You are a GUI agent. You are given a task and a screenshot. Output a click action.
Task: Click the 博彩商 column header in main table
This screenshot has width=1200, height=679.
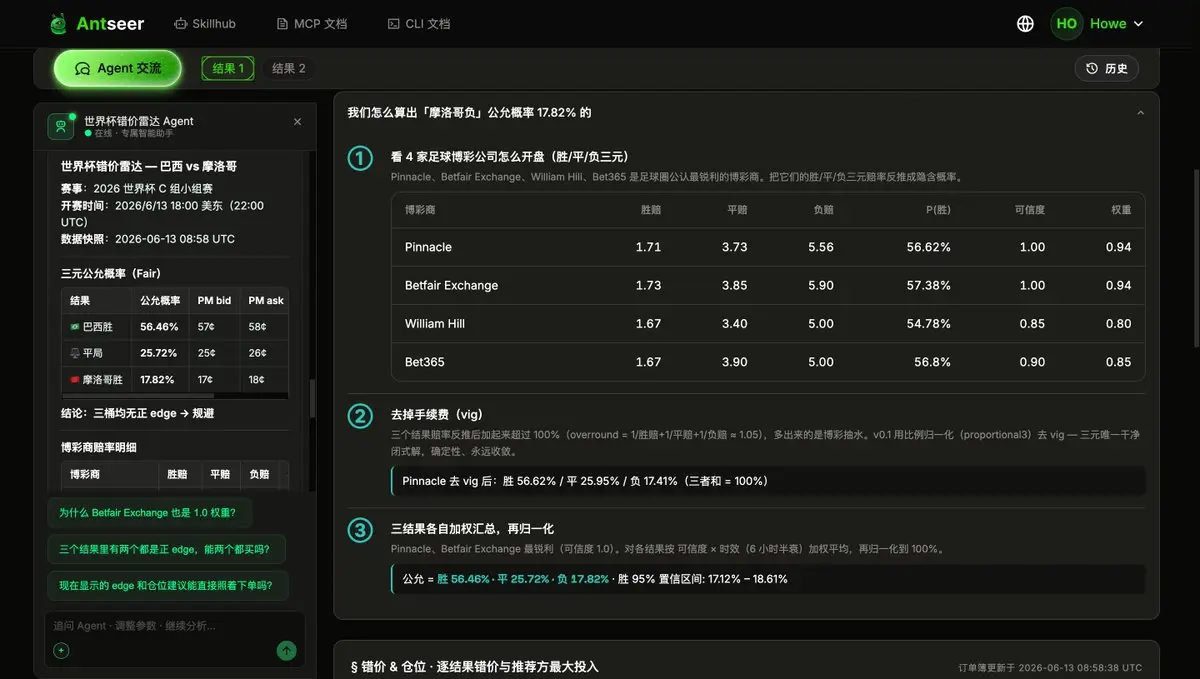tap(420, 211)
